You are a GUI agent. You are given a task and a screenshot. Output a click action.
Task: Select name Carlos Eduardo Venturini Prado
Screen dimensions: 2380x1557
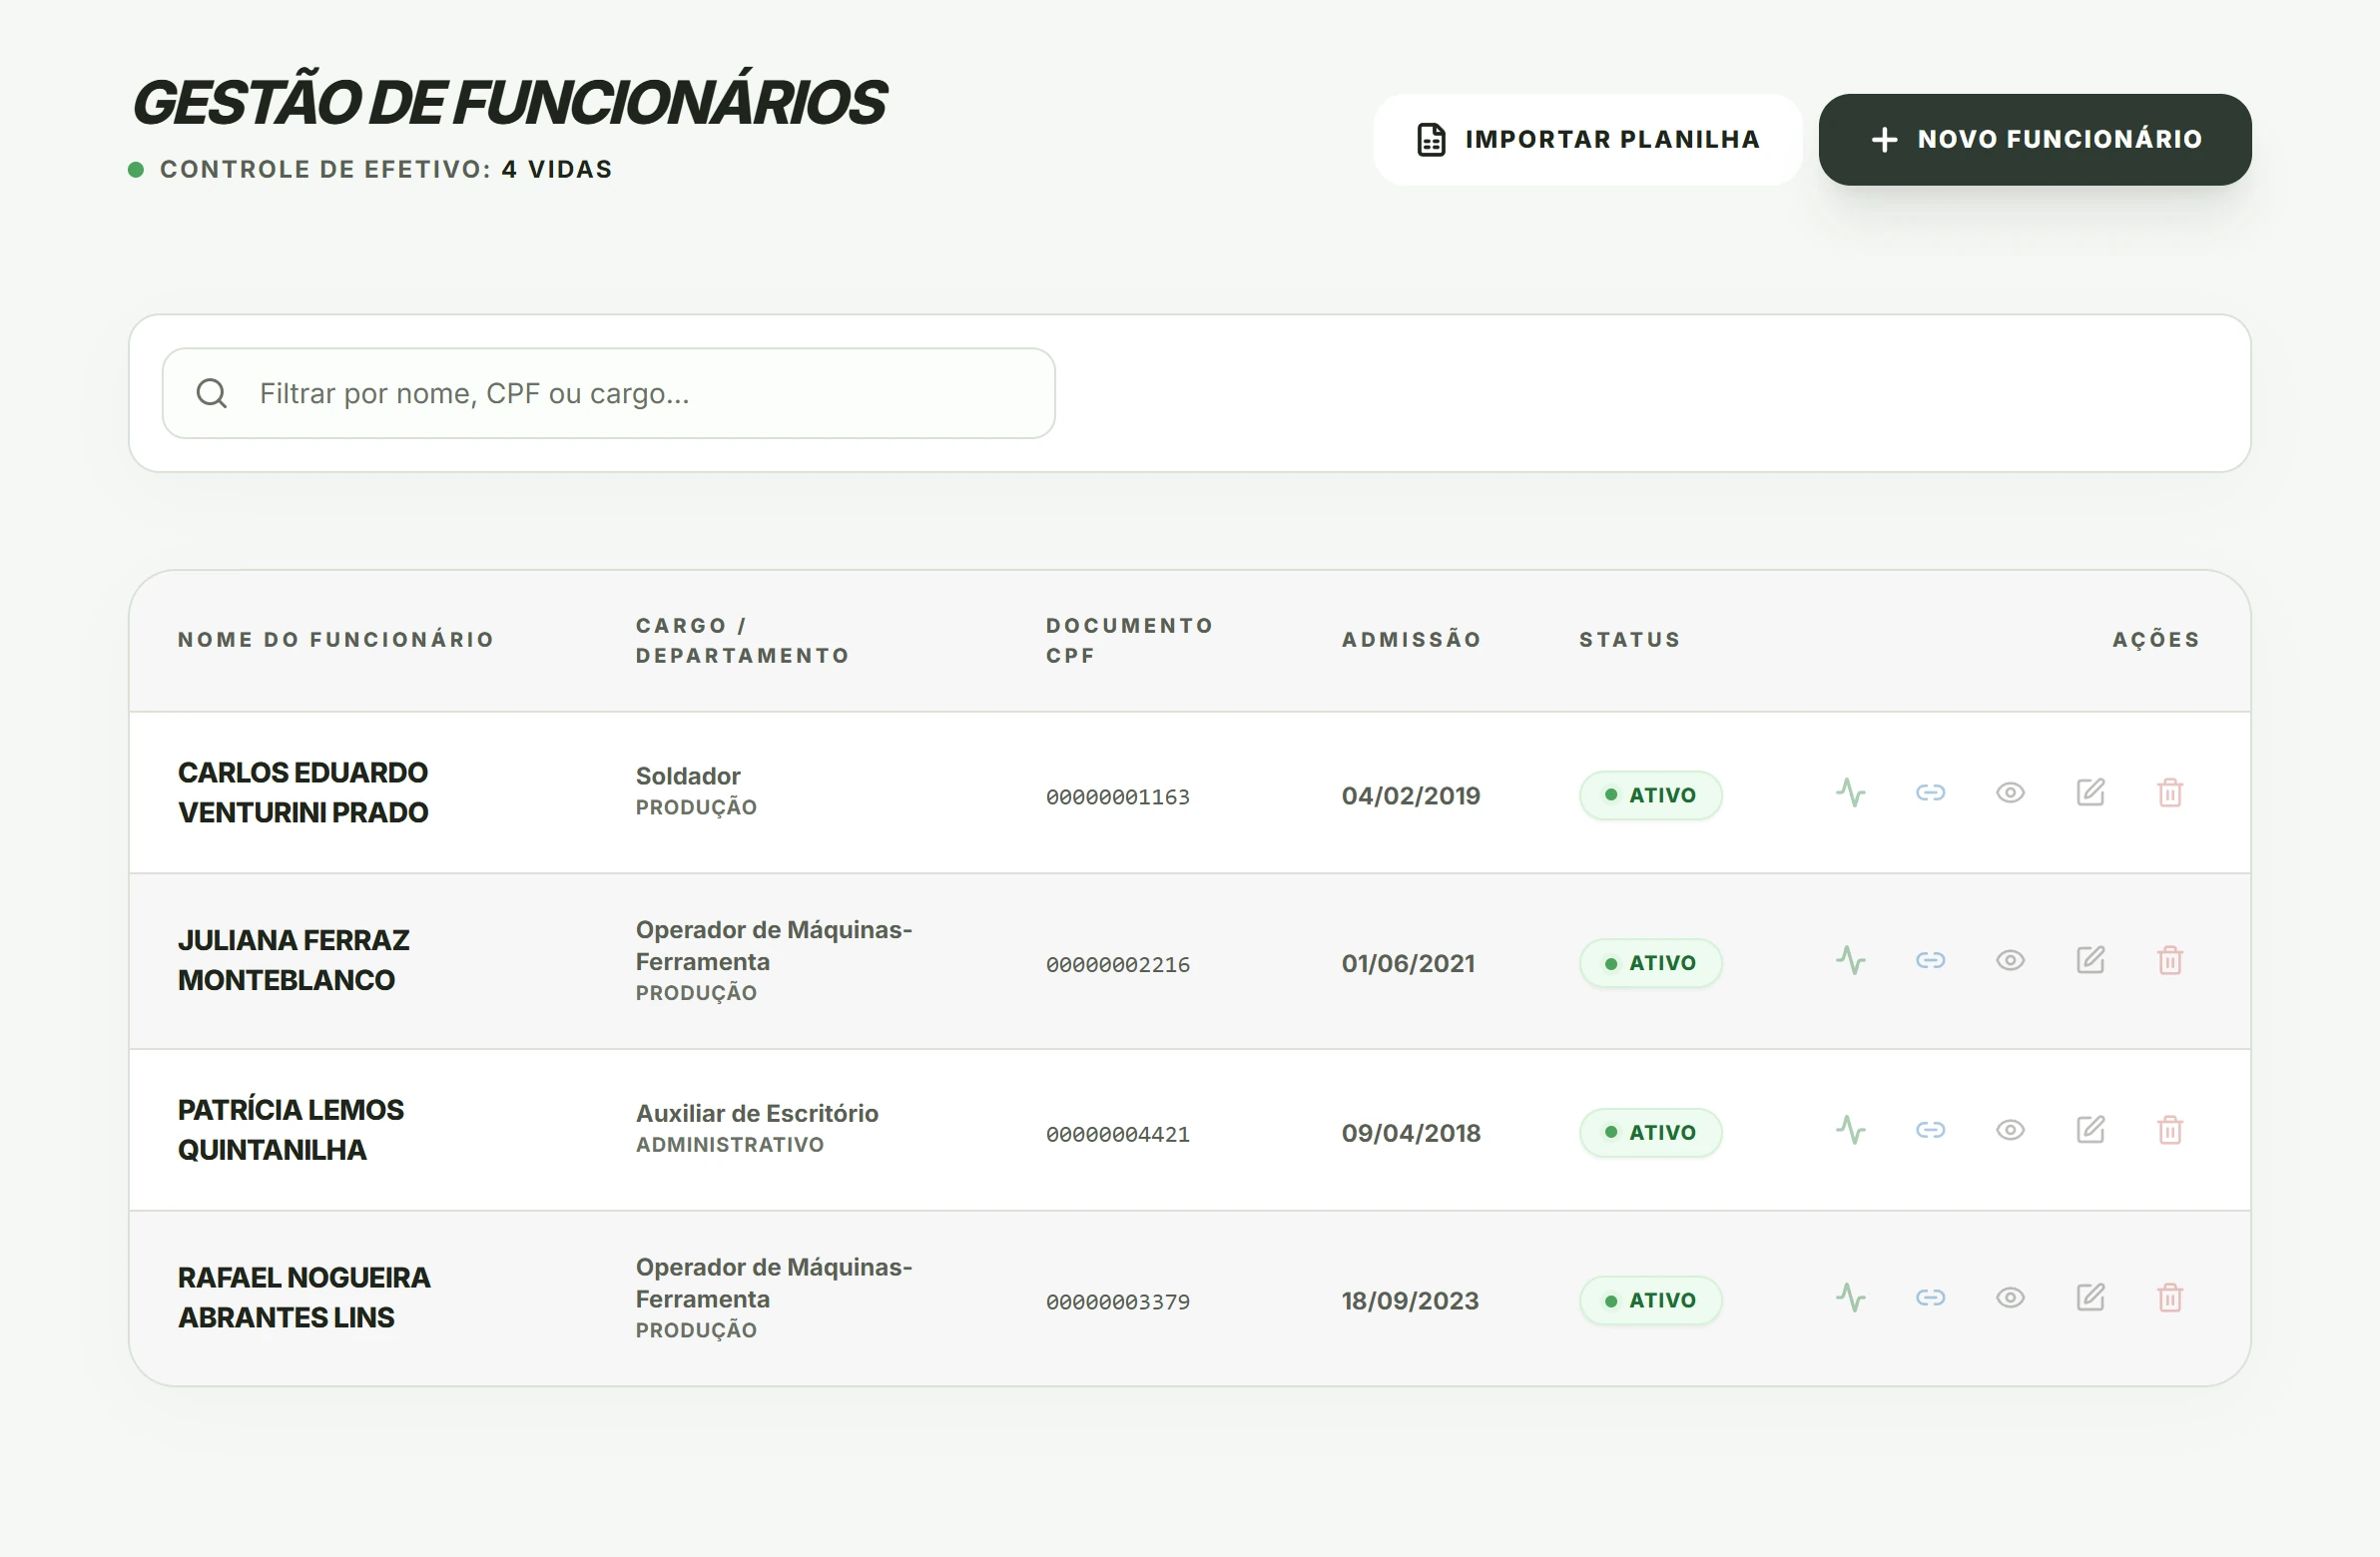tap(303, 792)
